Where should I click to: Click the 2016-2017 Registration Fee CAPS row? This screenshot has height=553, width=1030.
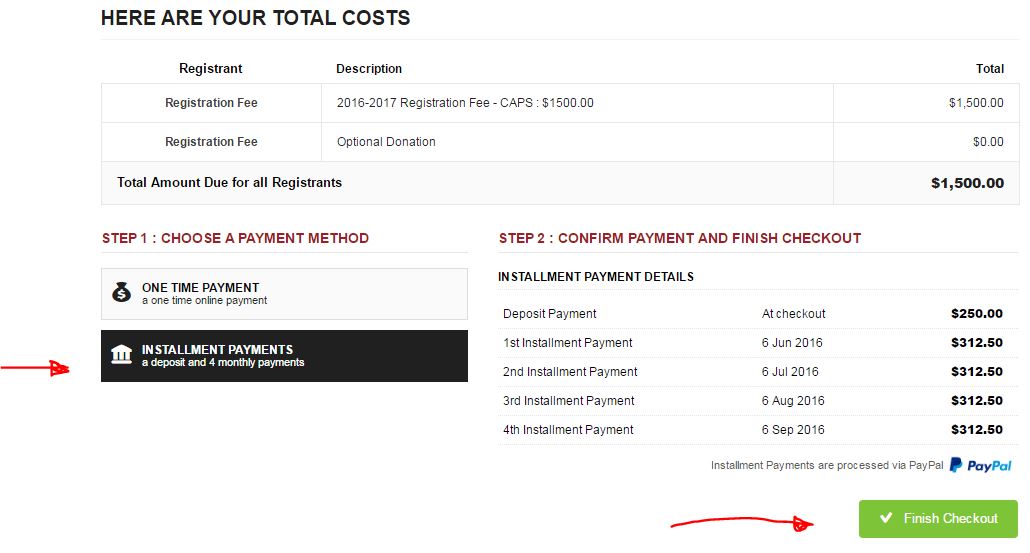point(465,103)
